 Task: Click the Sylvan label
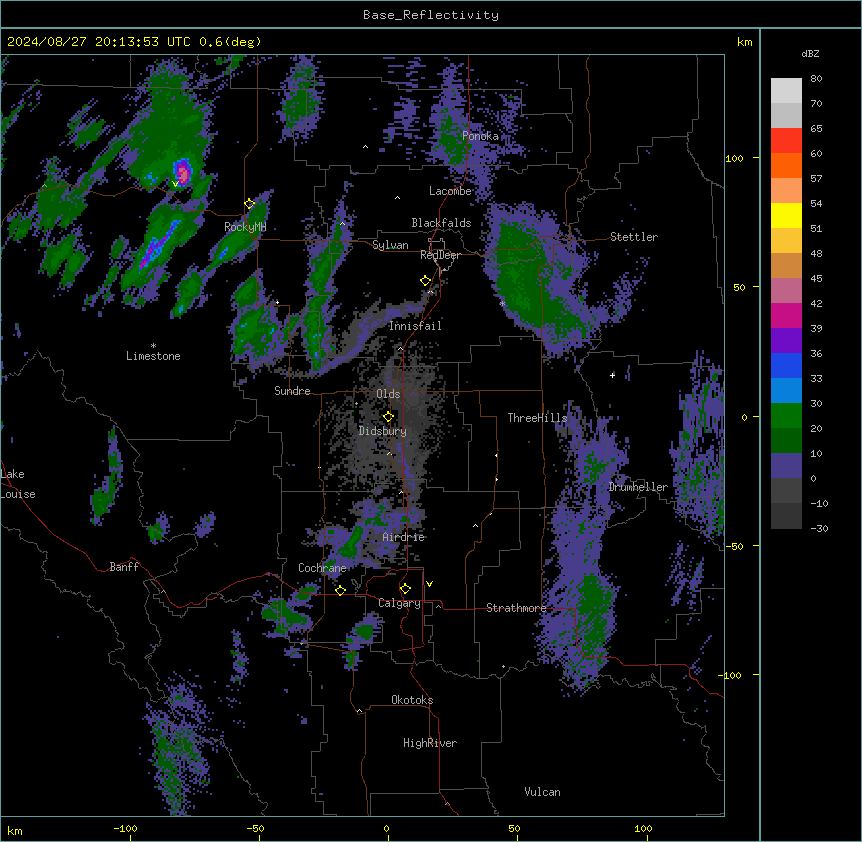(x=390, y=245)
